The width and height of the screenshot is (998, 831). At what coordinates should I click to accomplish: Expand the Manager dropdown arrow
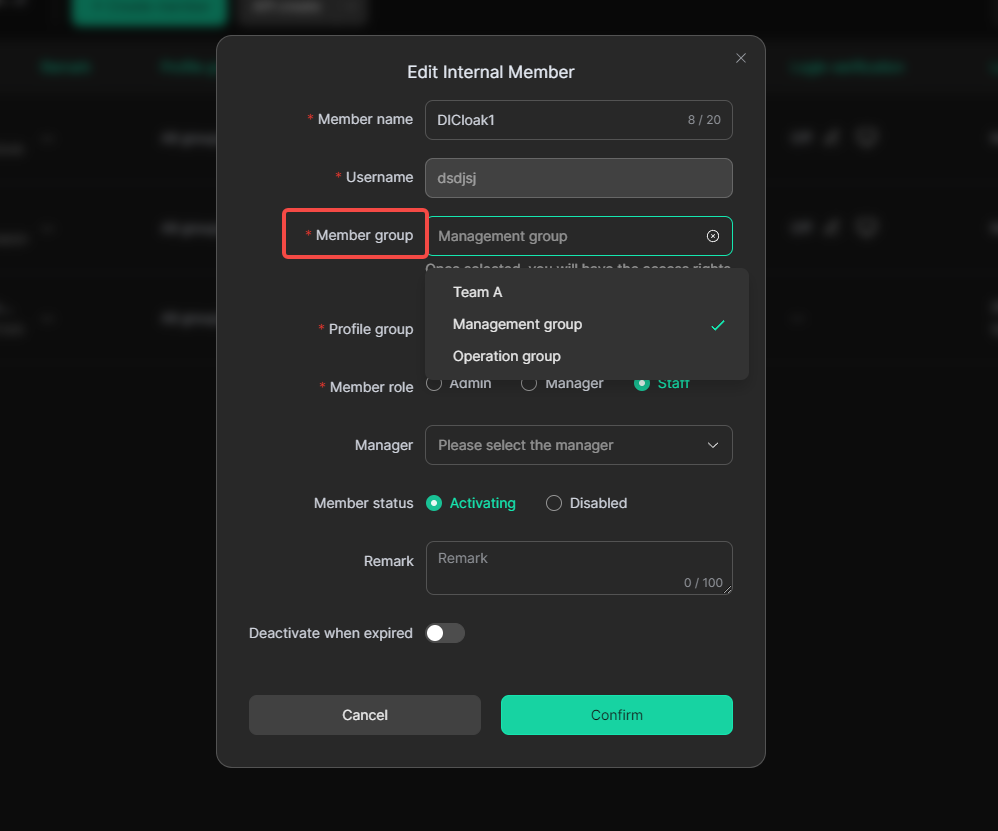(713, 445)
